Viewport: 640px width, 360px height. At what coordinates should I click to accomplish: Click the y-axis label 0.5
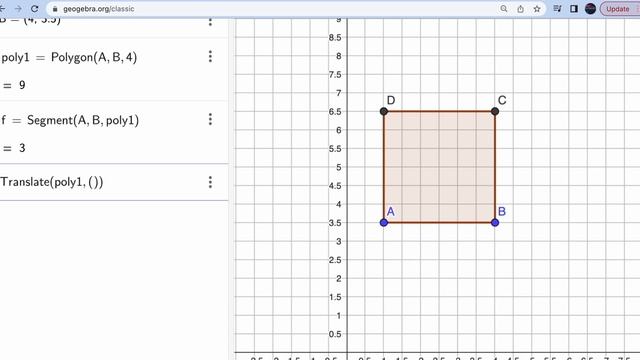point(335,334)
